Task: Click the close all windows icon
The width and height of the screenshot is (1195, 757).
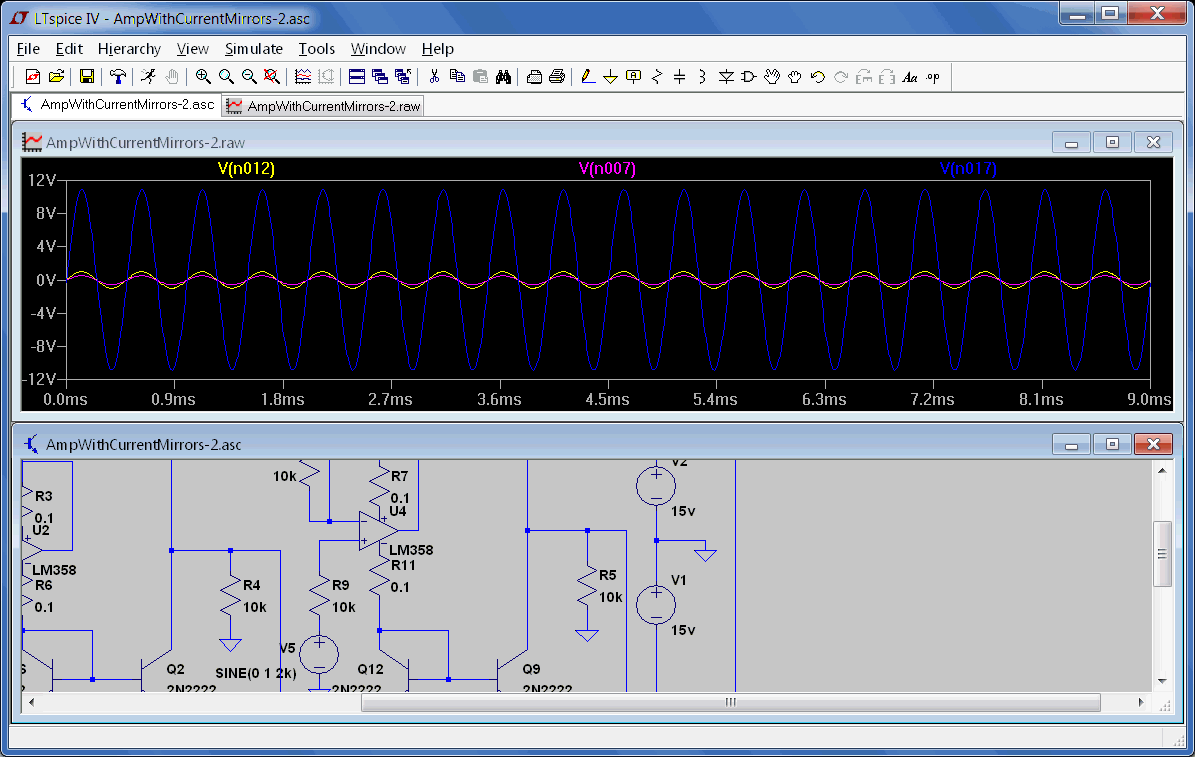Action: click(403, 76)
